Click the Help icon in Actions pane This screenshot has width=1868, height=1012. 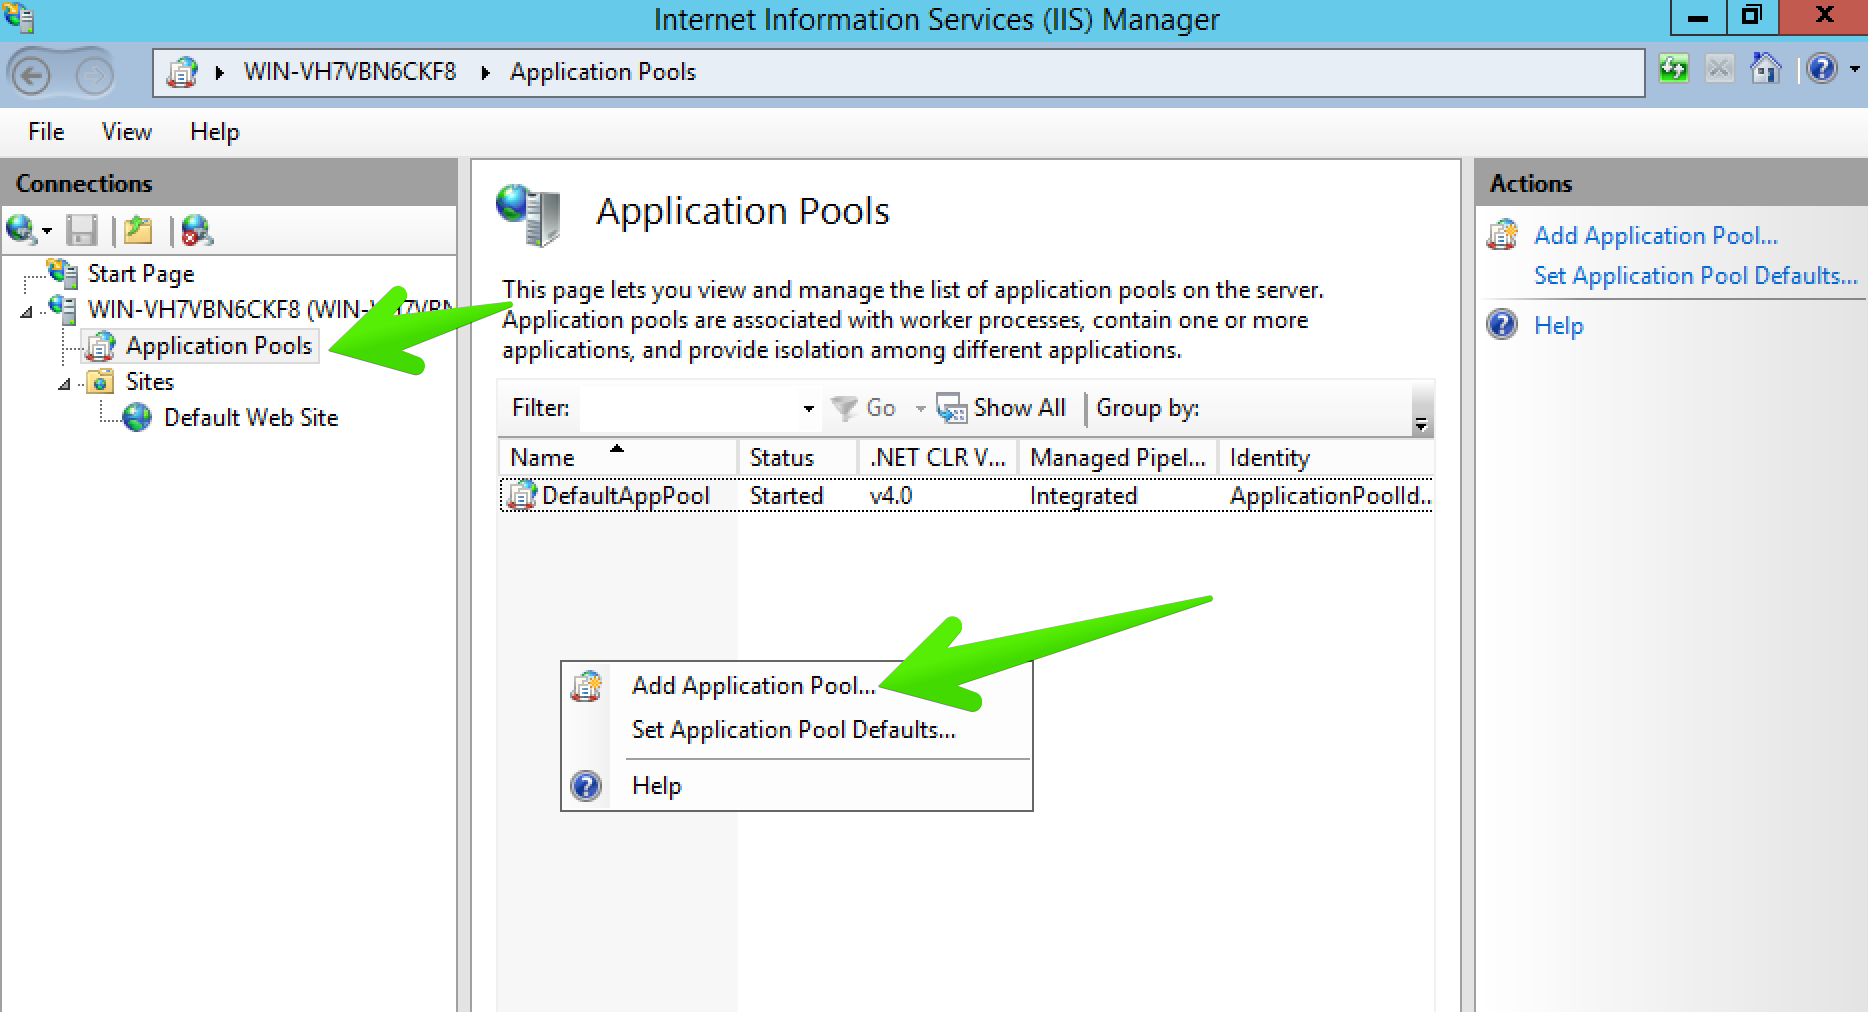[1502, 325]
